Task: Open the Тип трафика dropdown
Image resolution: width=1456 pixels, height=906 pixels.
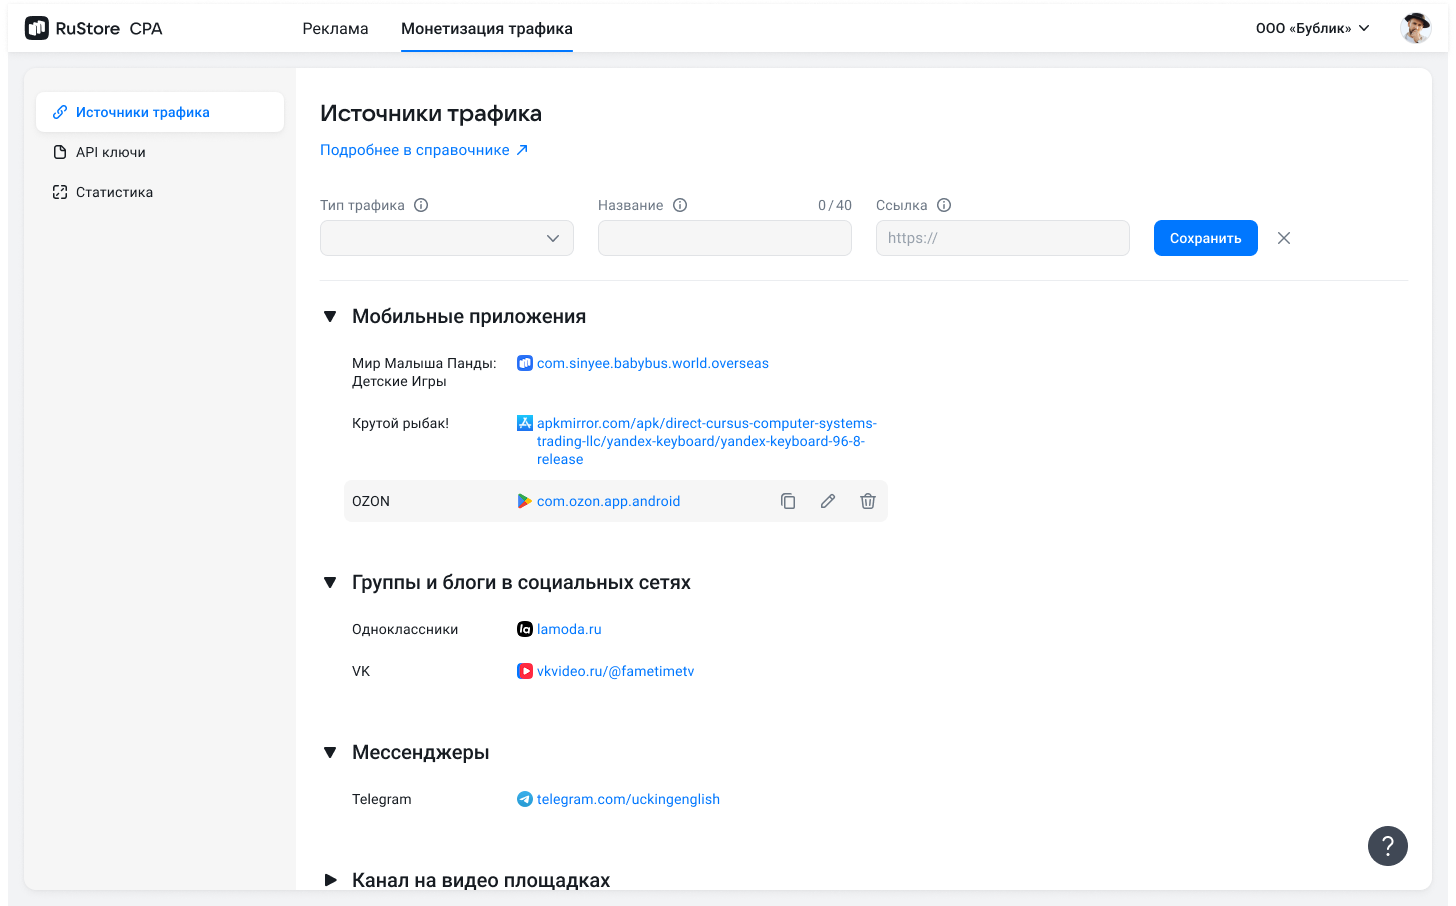Action: 447,238
